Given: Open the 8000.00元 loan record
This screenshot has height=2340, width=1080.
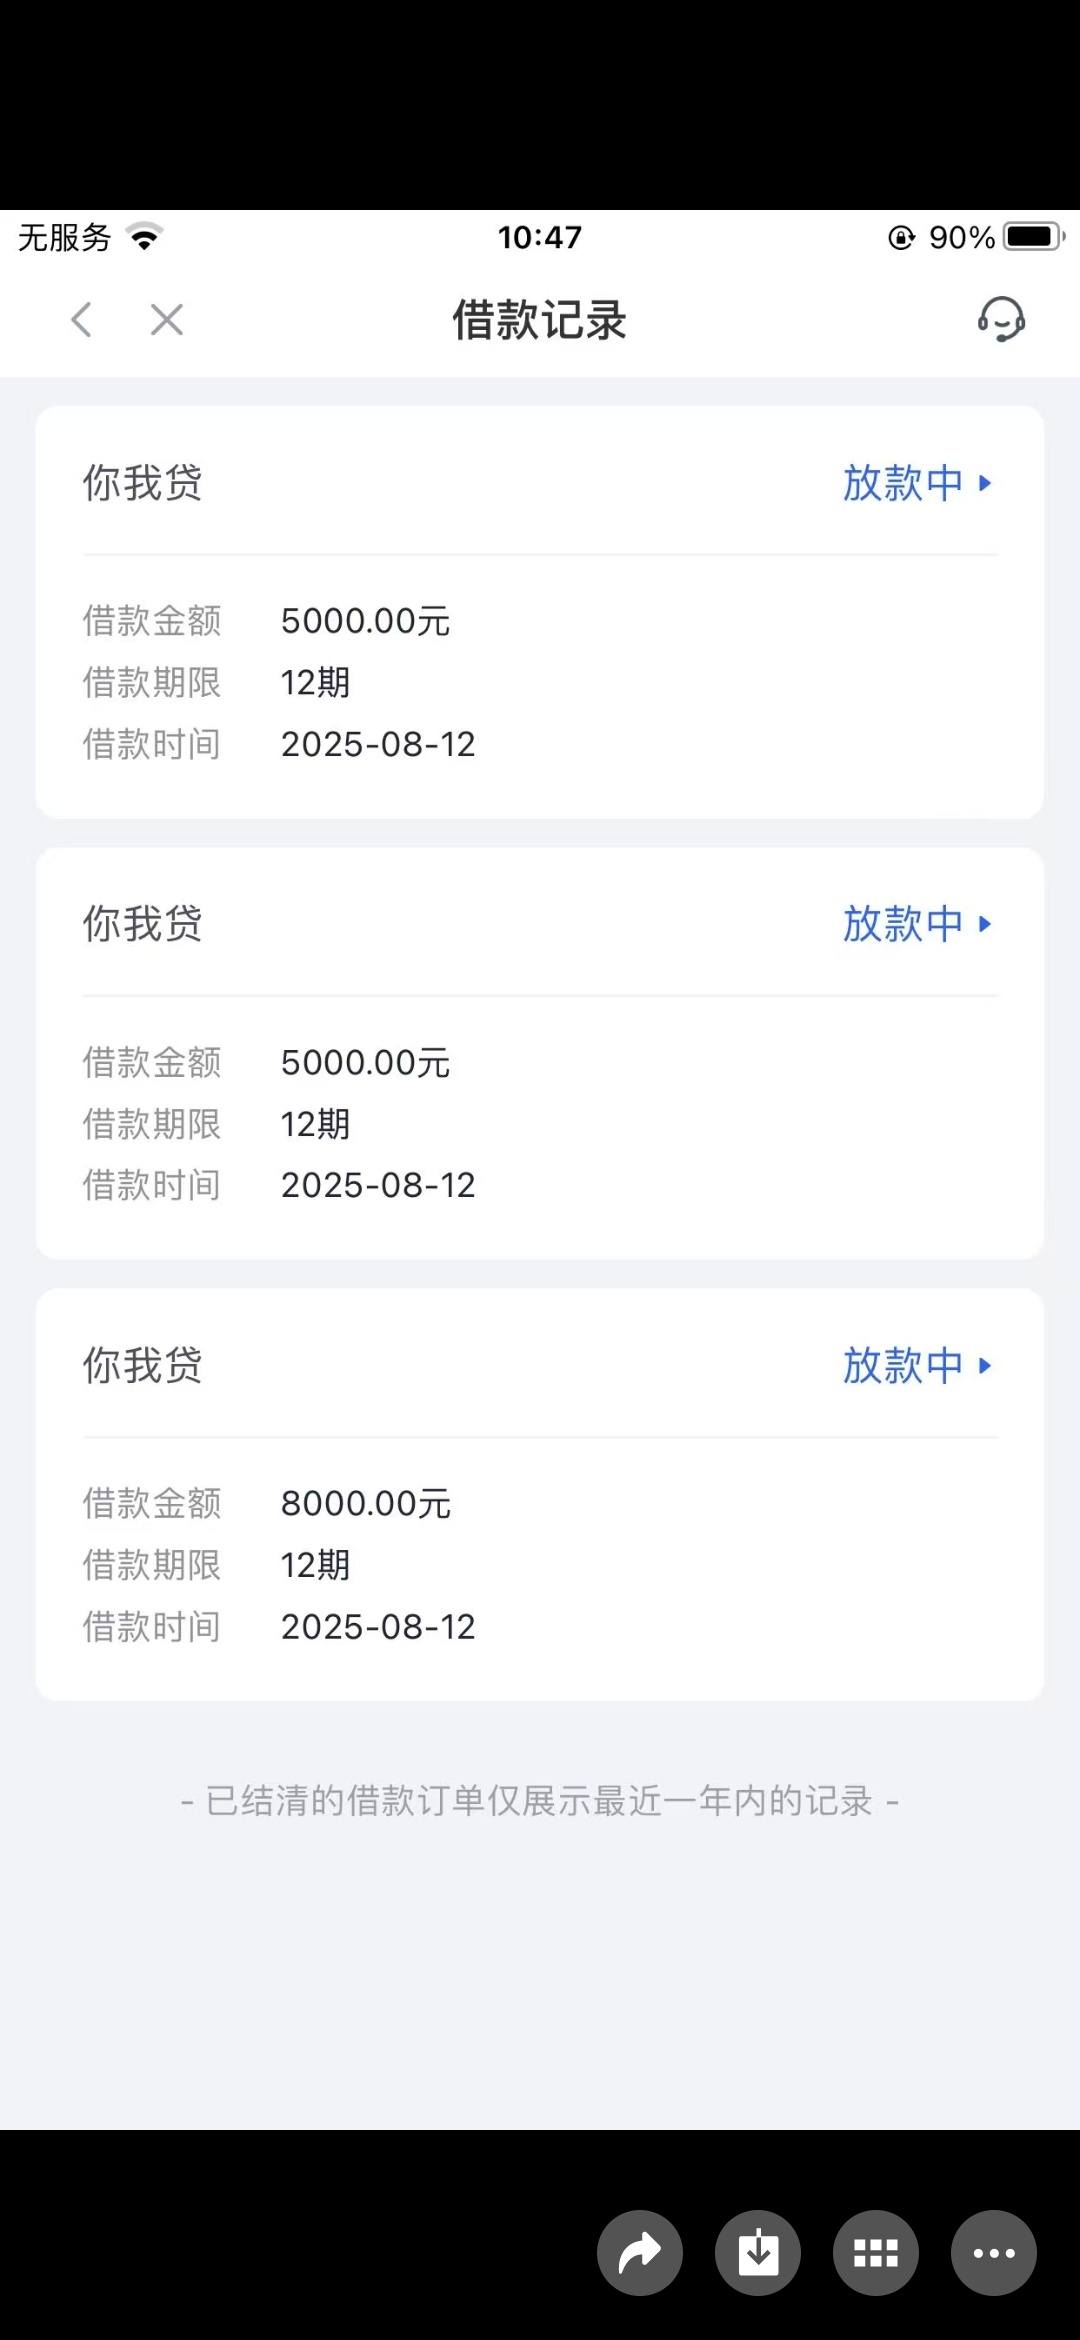Looking at the screenshot, I should pos(540,1494).
